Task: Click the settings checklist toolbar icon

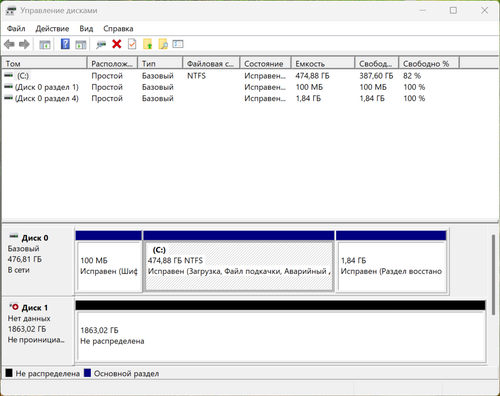Action: [x=178, y=44]
